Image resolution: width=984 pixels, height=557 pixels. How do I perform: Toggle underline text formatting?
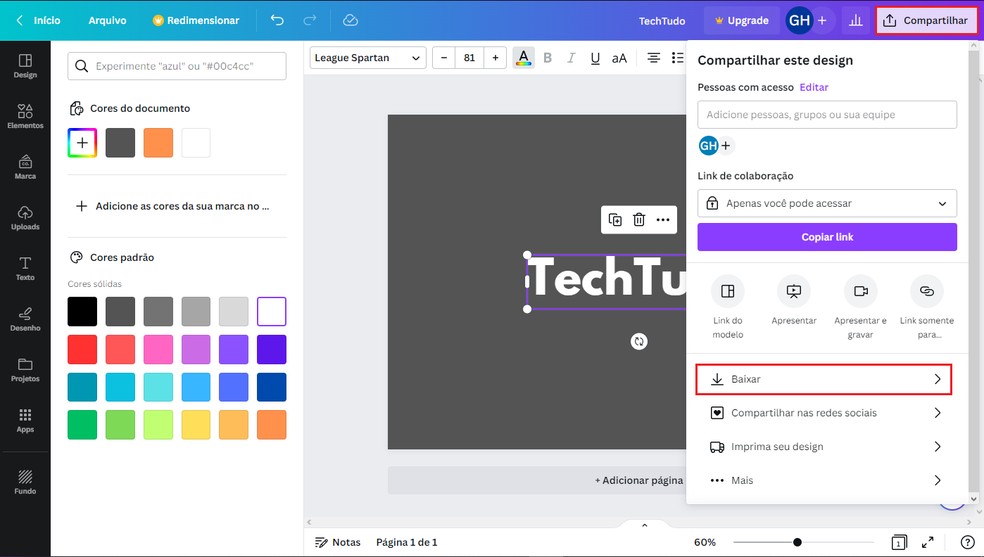point(595,58)
